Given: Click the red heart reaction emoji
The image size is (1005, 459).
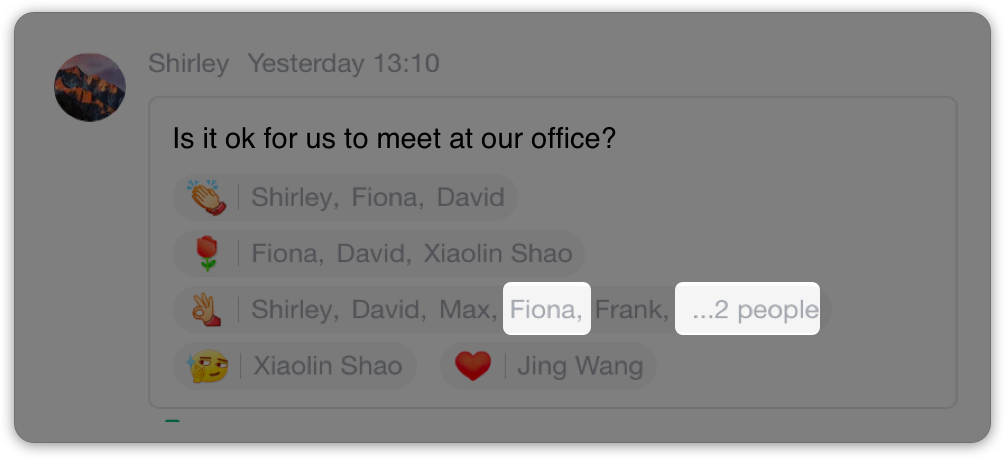Looking at the screenshot, I should pos(473,366).
